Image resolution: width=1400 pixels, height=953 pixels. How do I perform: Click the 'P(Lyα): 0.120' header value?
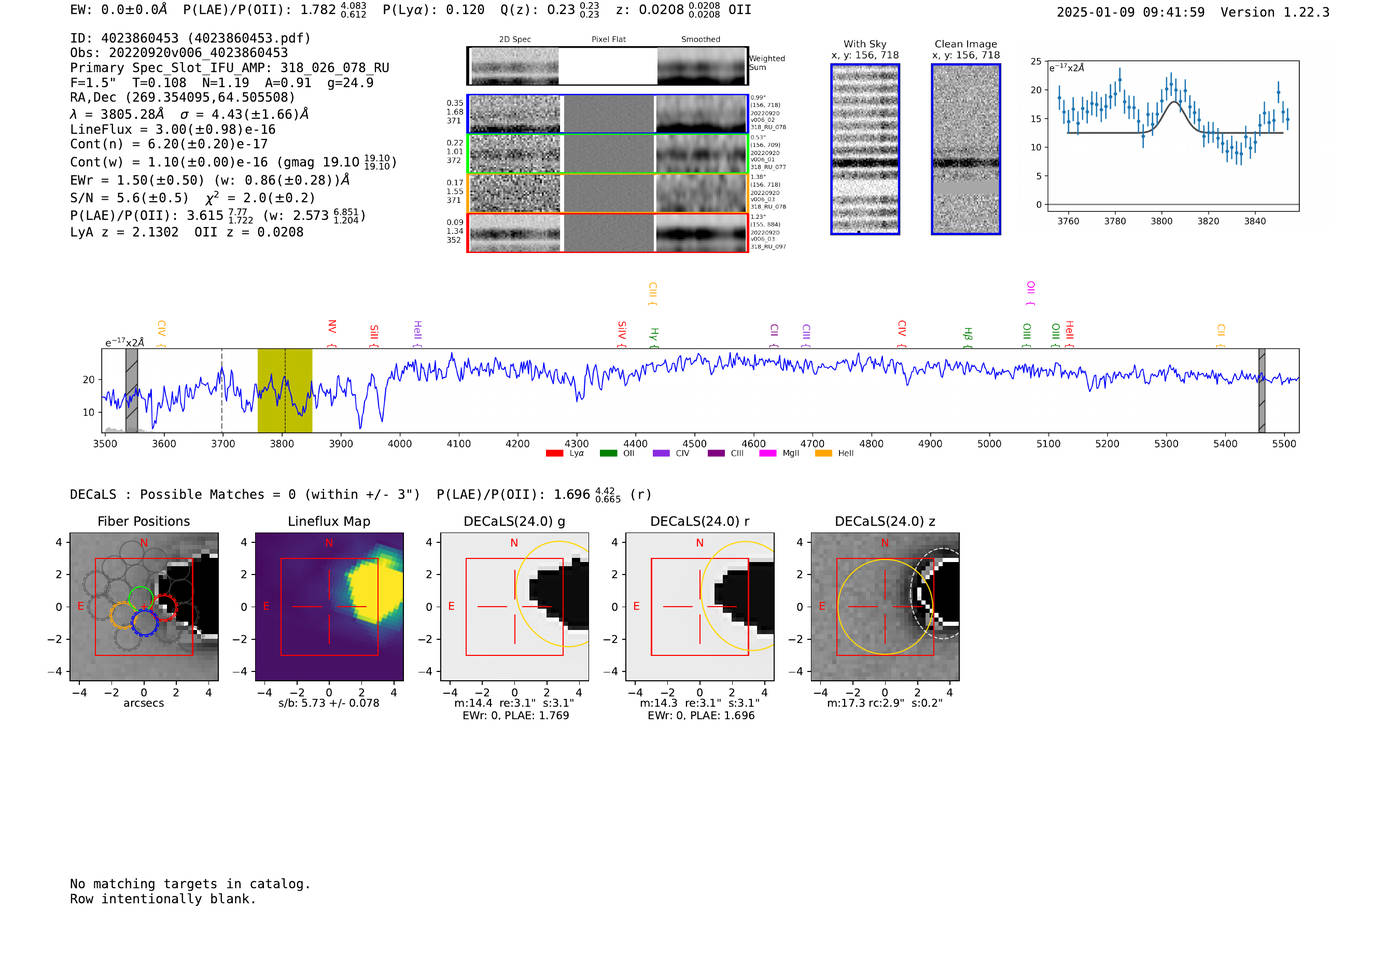(x=434, y=10)
